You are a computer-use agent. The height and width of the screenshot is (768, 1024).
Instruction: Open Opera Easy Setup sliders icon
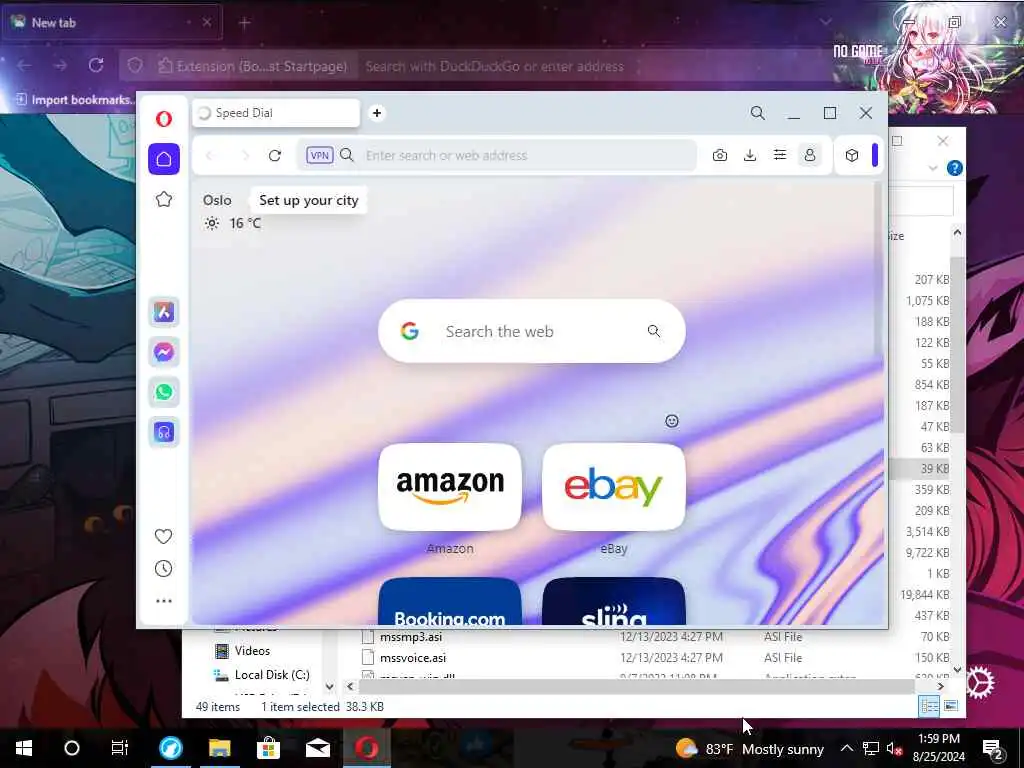click(780, 155)
